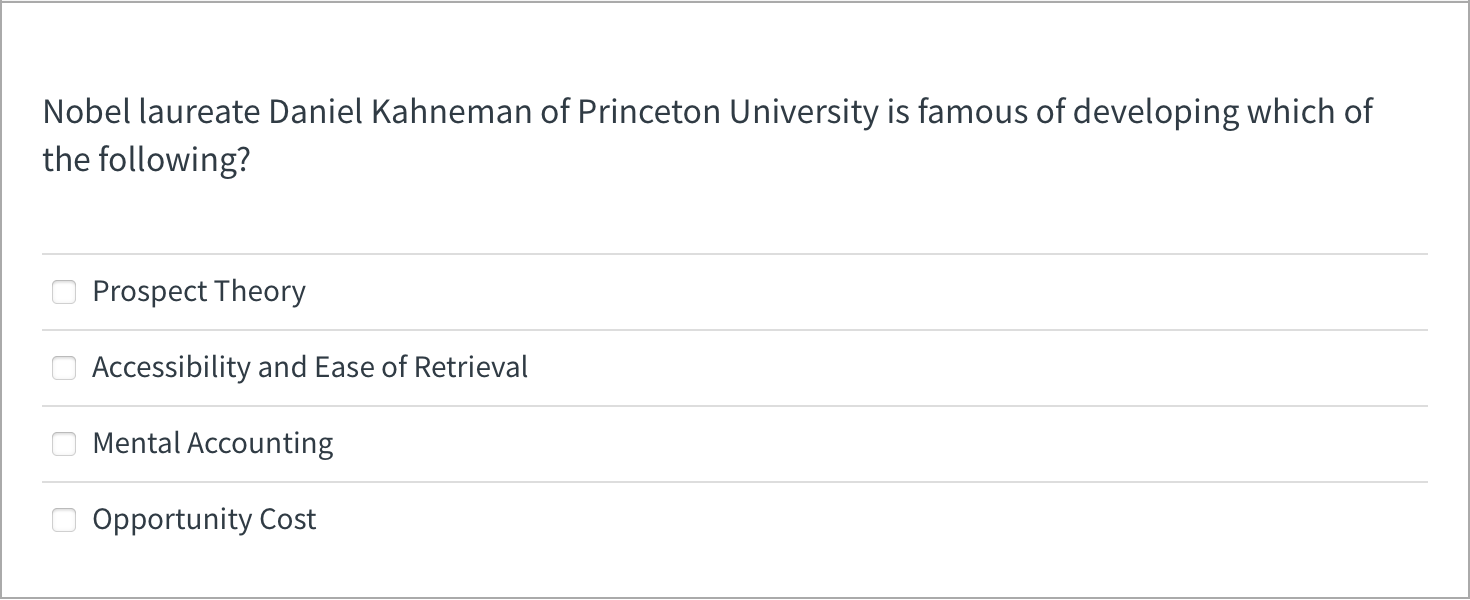Check the Prospect Theory checkbox
The image size is (1470, 600).
[x=64, y=292]
